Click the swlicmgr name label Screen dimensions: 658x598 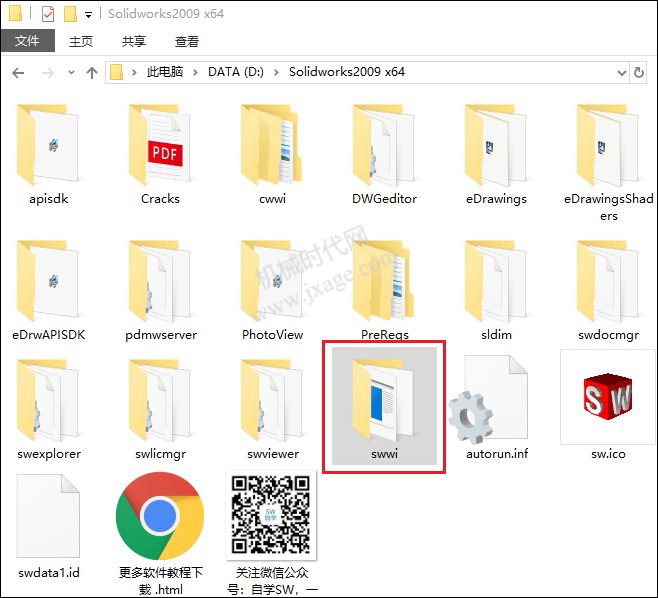click(x=160, y=454)
